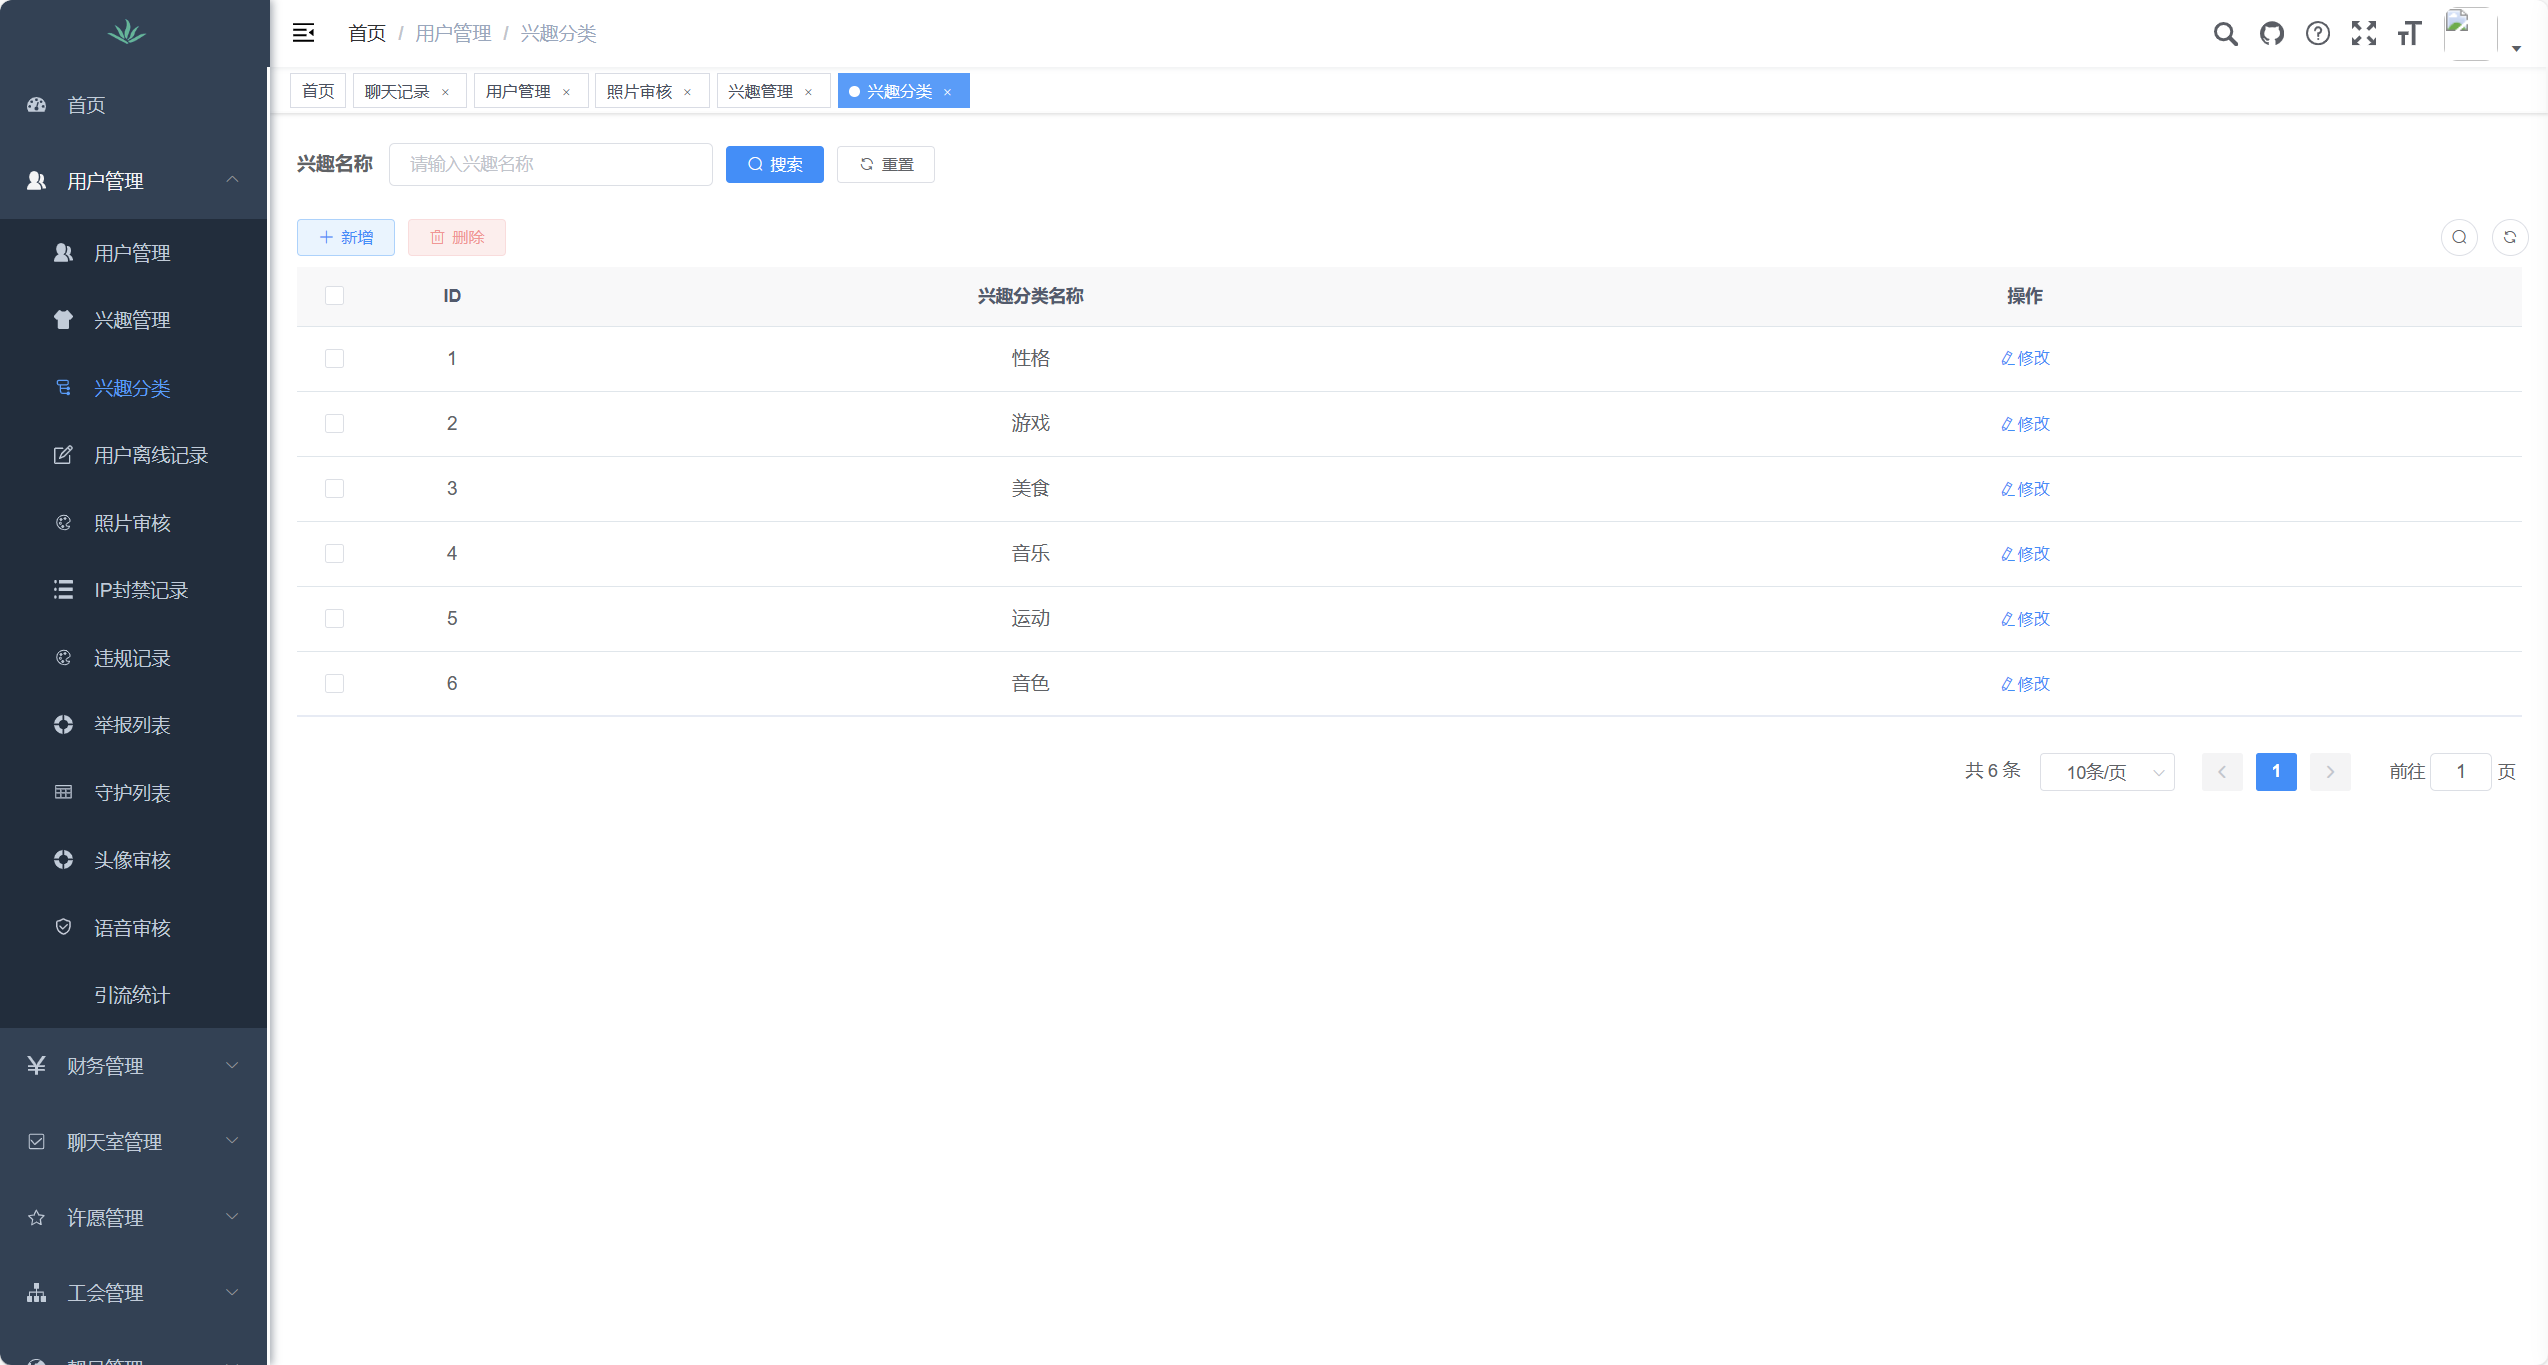The height and width of the screenshot is (1365, 2548).
Task: Check the row for 游戏
Action: tap(335, 424)
